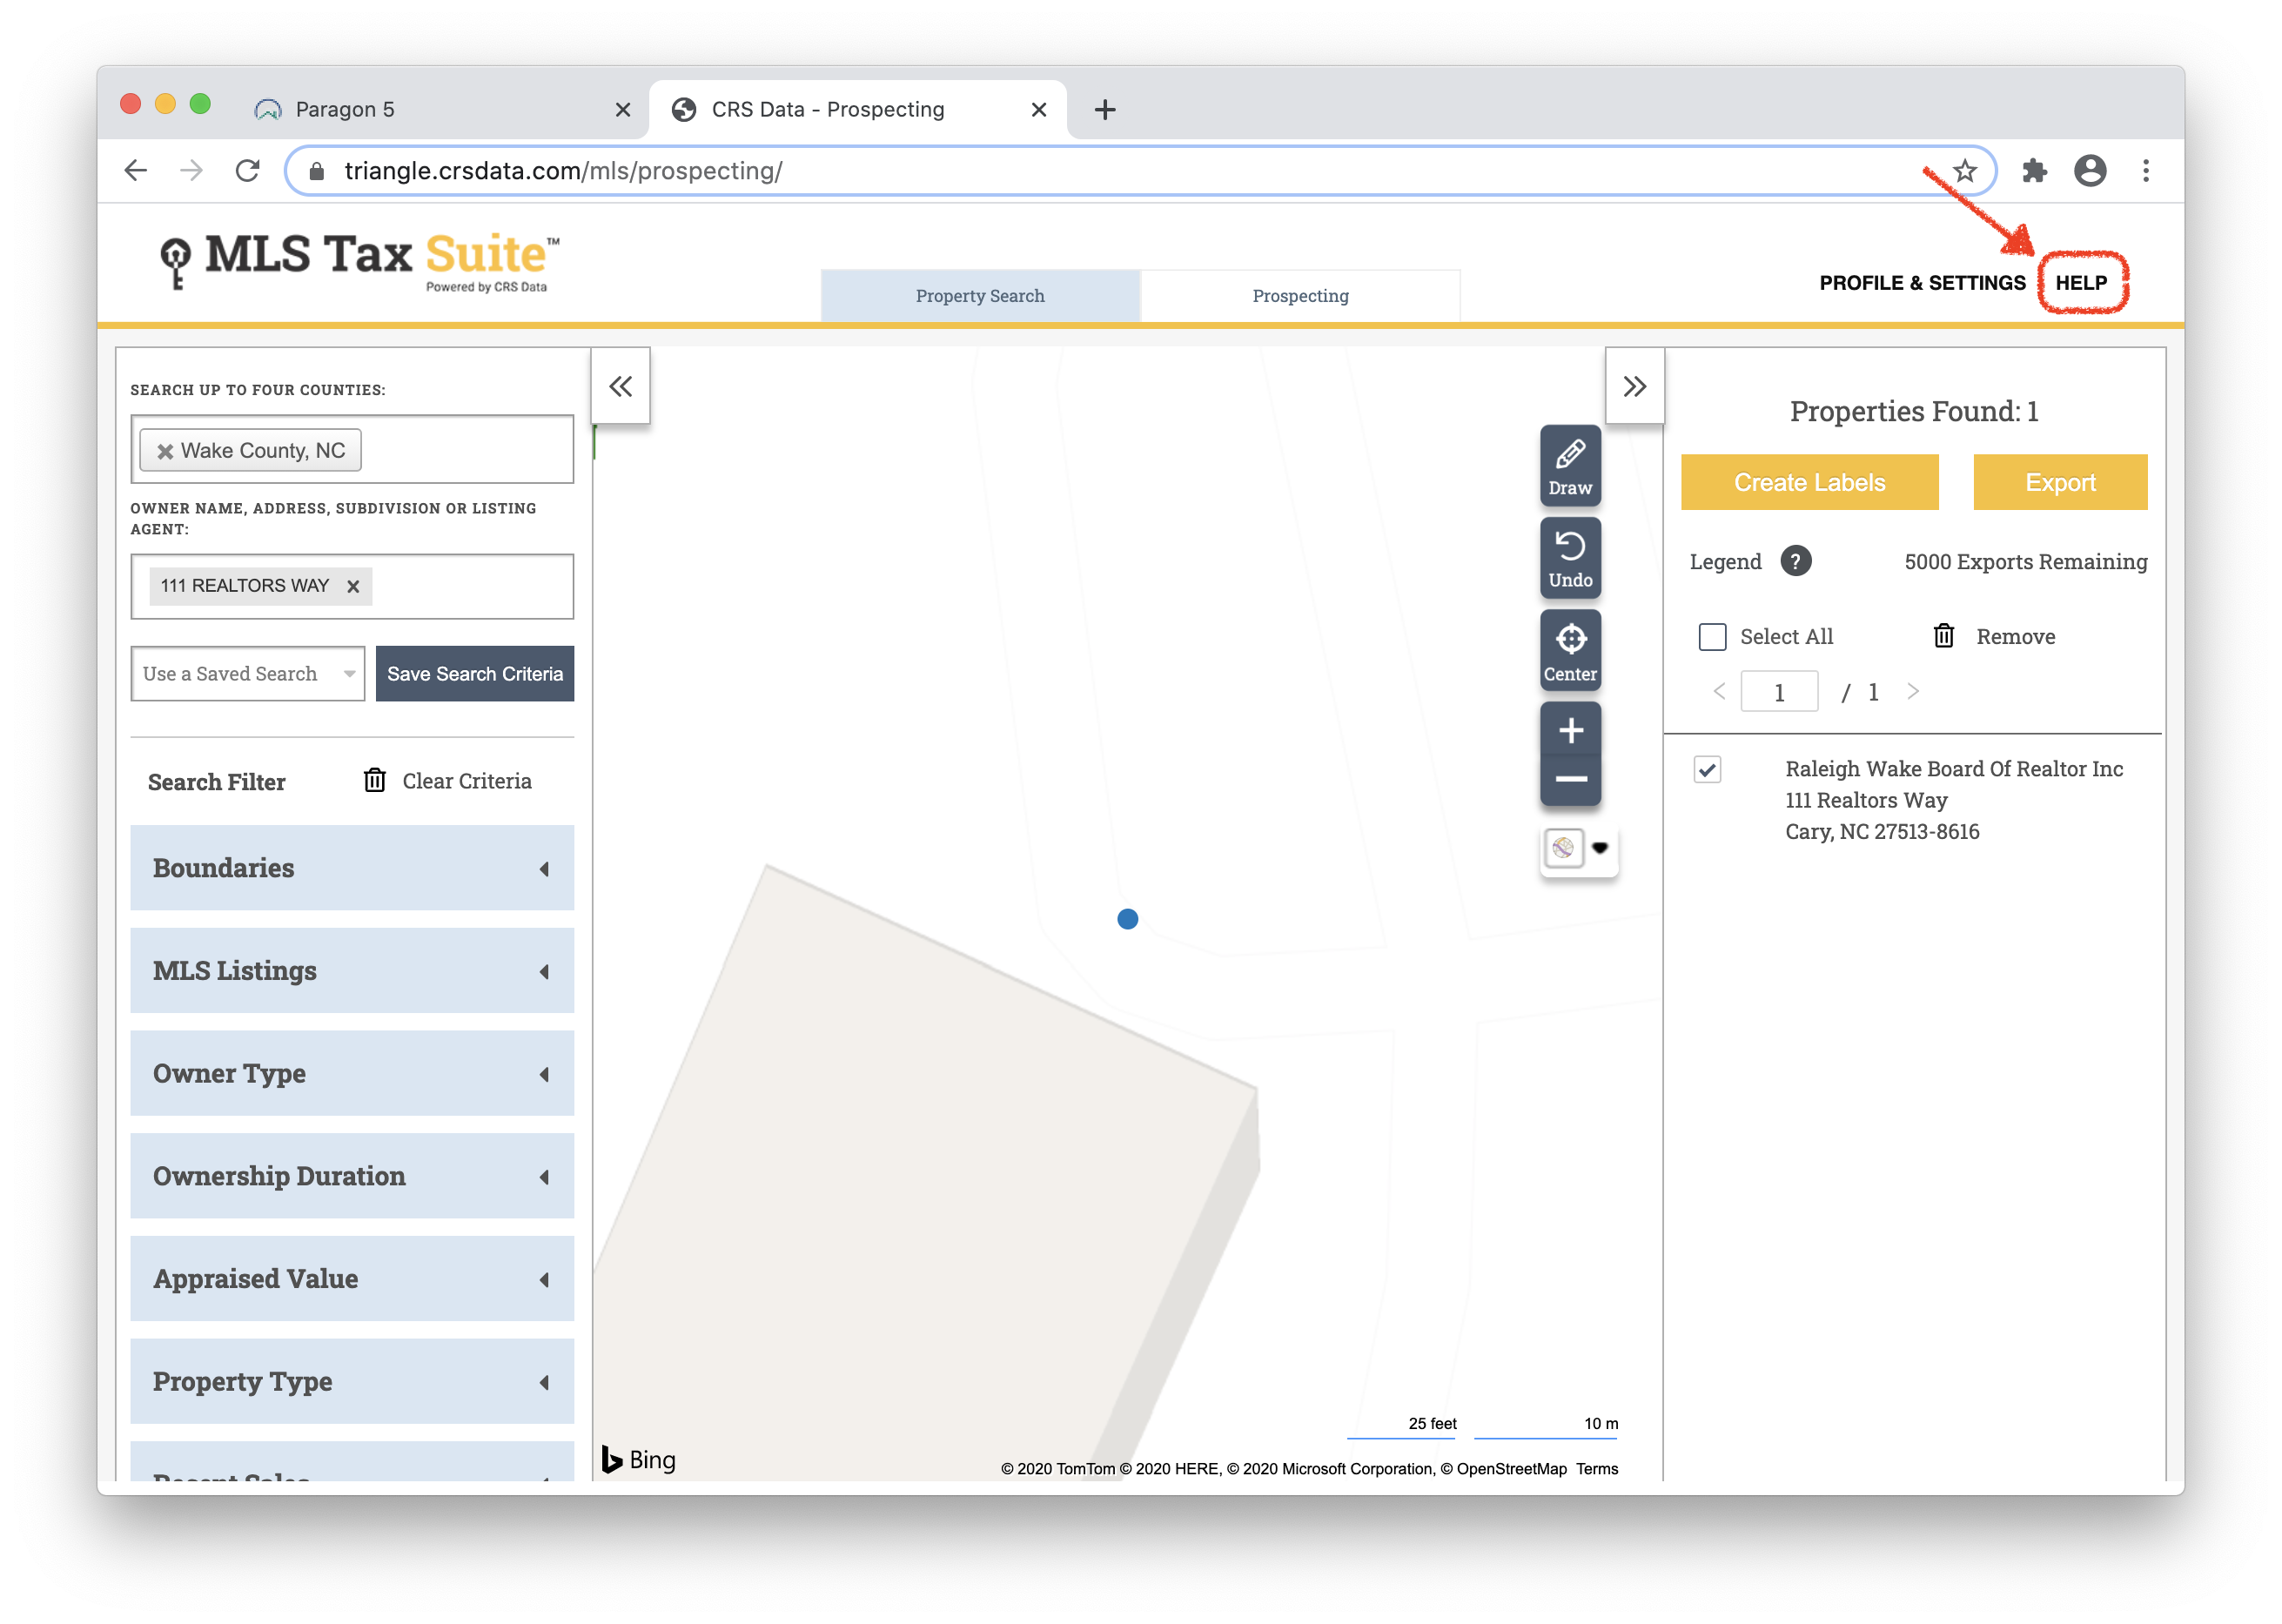
Task: Open the HELP menu
Action: [2080, 283]
